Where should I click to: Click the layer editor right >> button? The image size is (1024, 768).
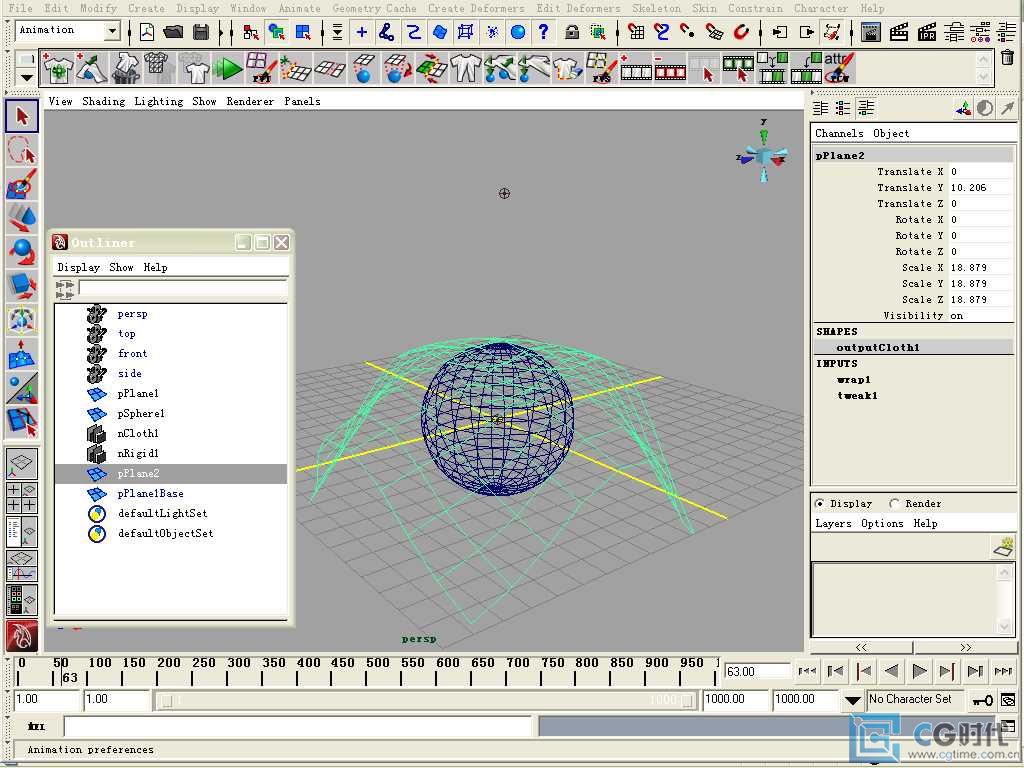pos(965,647)
